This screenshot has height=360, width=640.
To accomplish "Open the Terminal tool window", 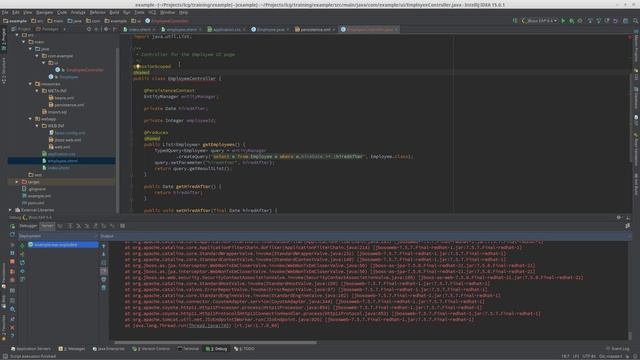I will [x=188, y=349].
